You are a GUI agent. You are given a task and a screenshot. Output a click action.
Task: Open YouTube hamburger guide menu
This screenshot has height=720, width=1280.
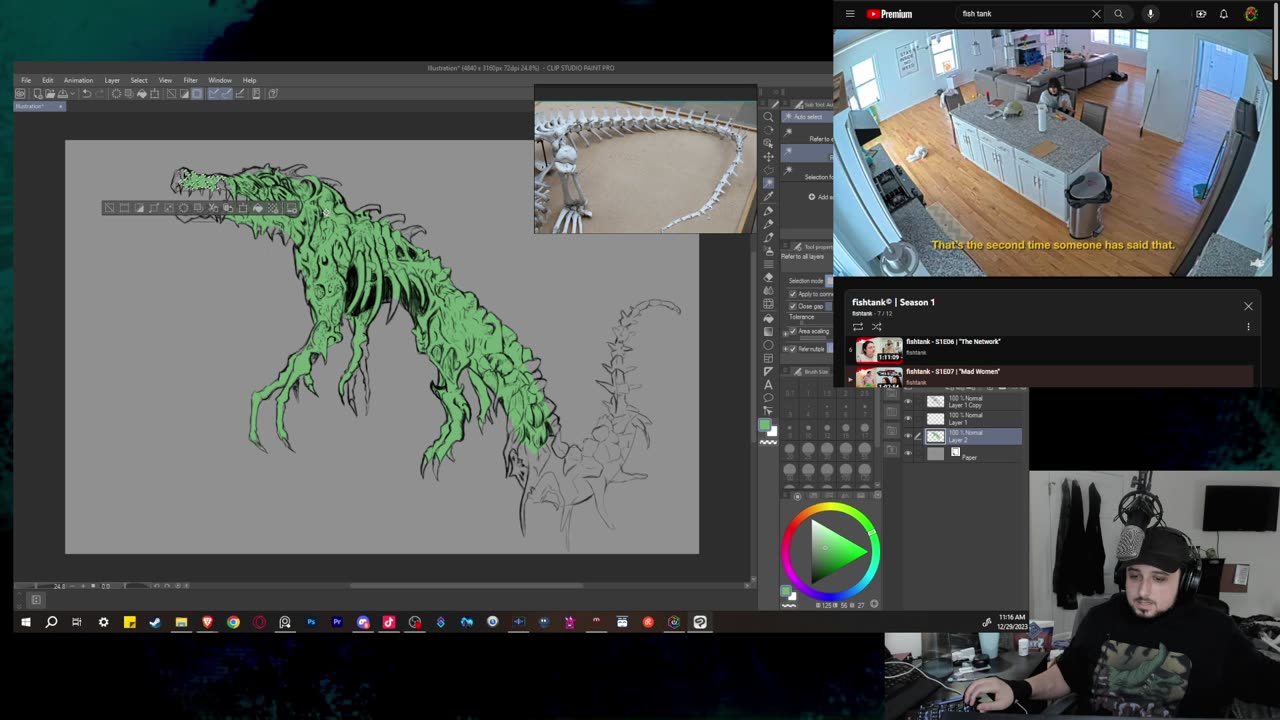(x=850, y=14)
